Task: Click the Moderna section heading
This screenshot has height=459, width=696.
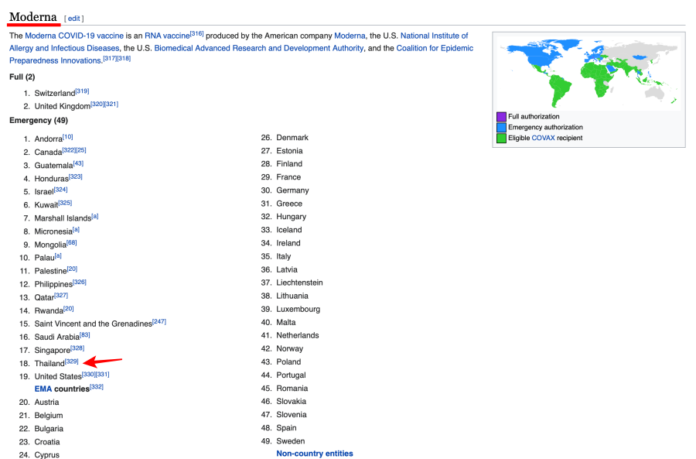Action: click(x=33, y=17)
